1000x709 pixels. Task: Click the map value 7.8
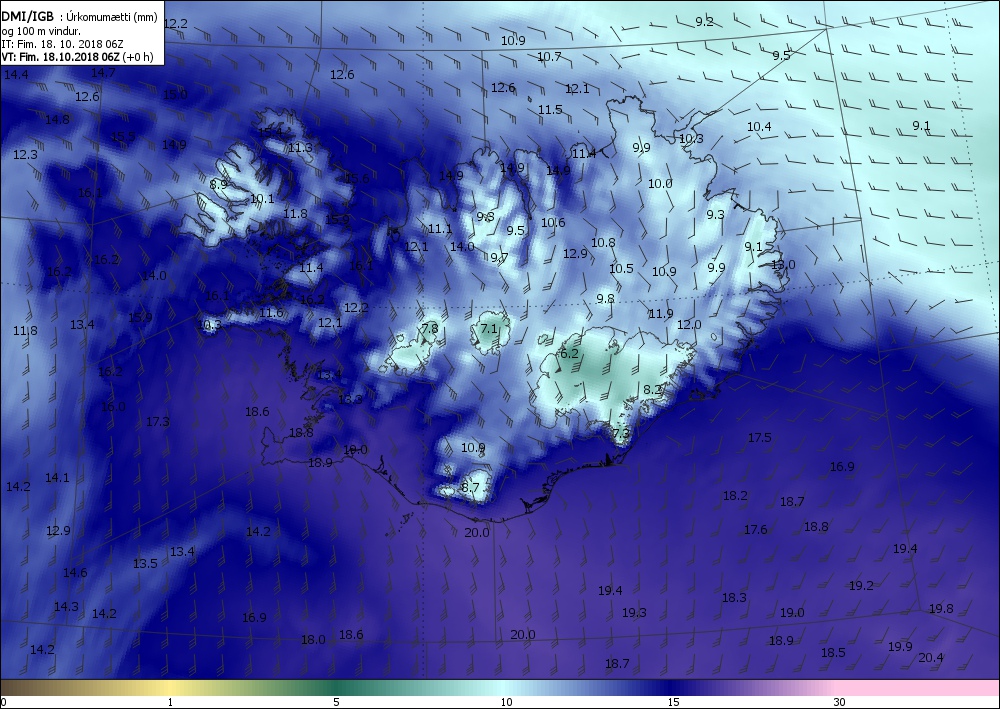(x=430, y=328)
